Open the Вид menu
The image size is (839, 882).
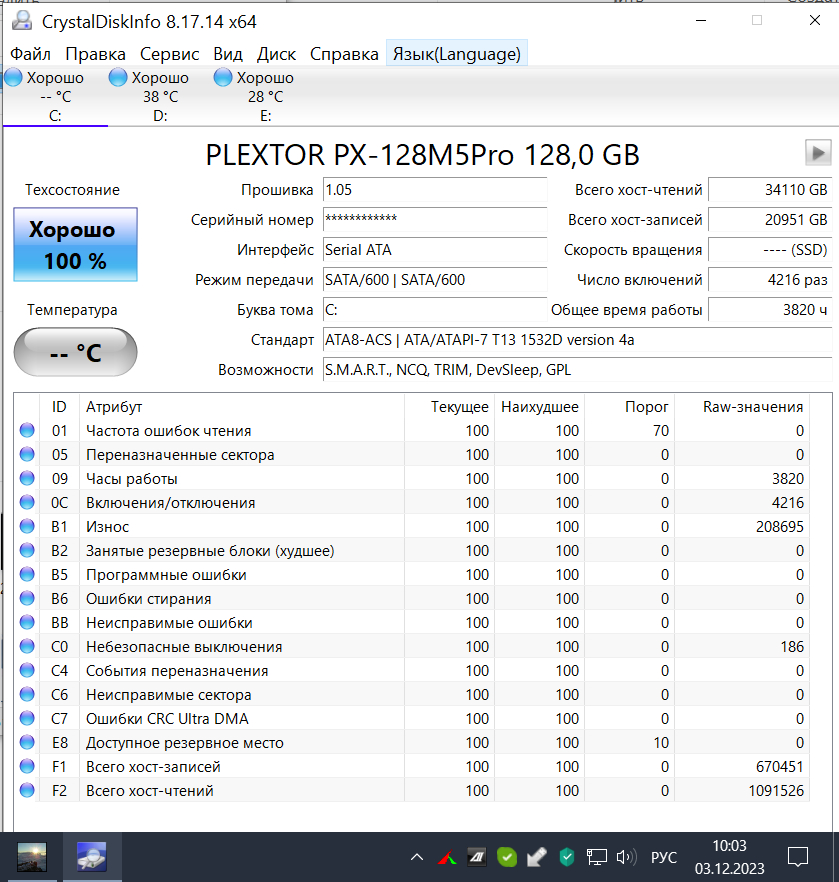tap(228, 54)
